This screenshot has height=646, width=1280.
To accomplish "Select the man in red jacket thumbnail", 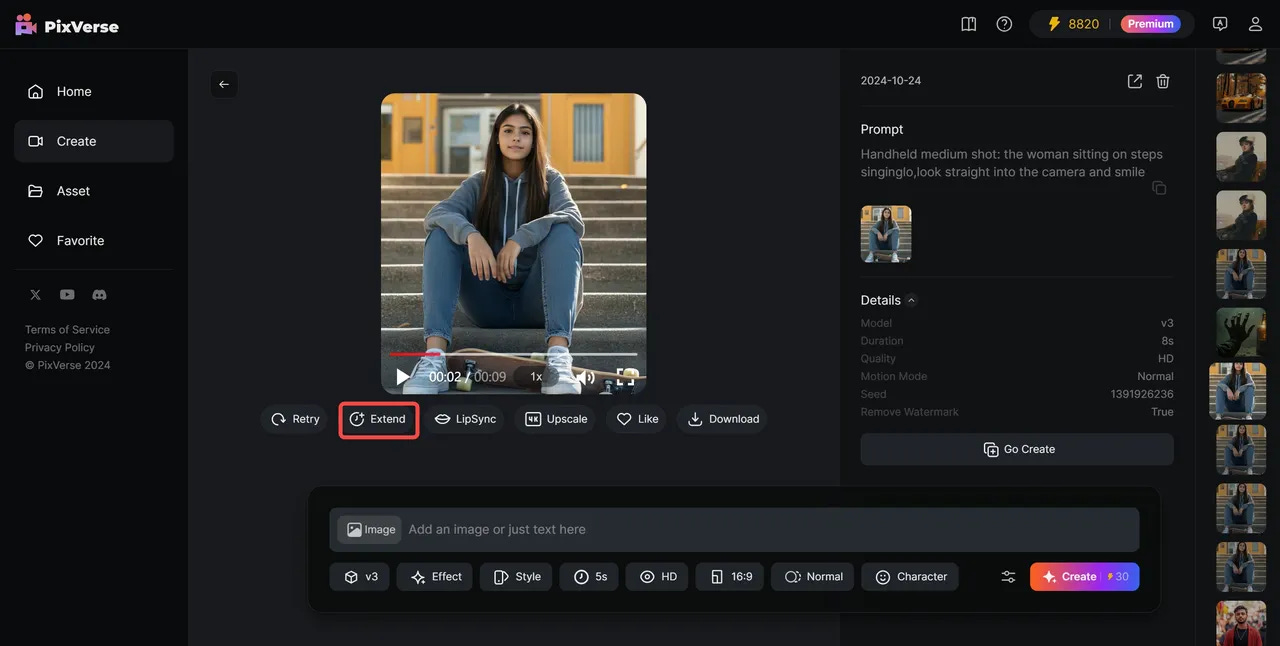I will [1241, 624].
